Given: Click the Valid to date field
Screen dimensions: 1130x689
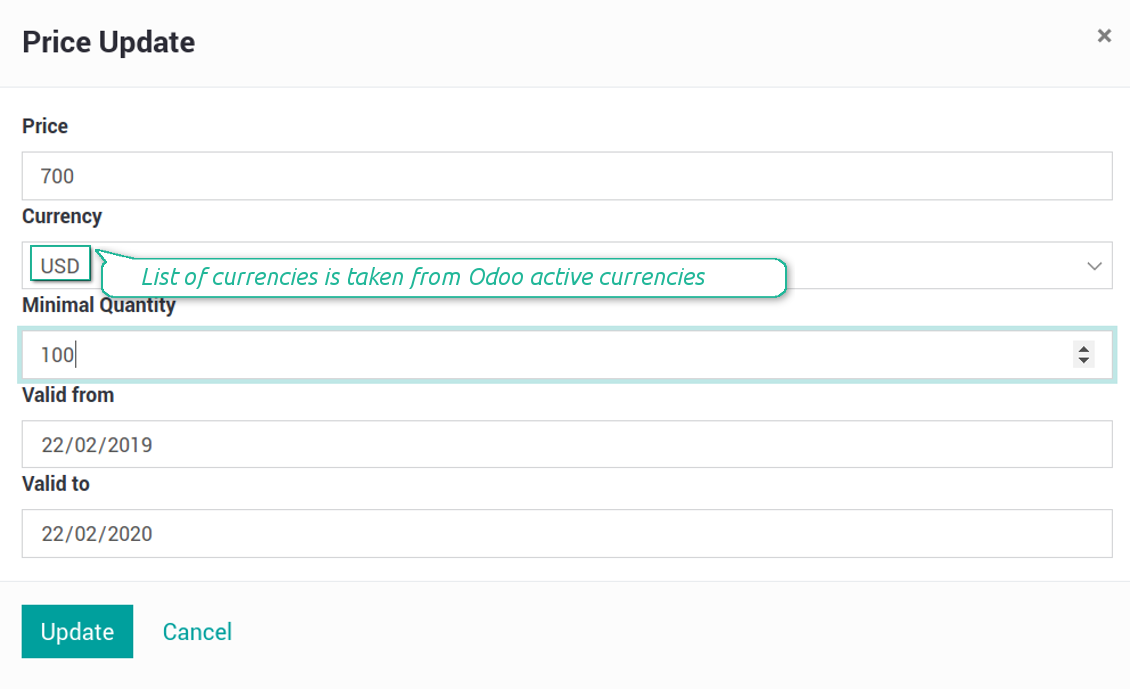Looking at the screenshot, I should (x=566, y=534).
